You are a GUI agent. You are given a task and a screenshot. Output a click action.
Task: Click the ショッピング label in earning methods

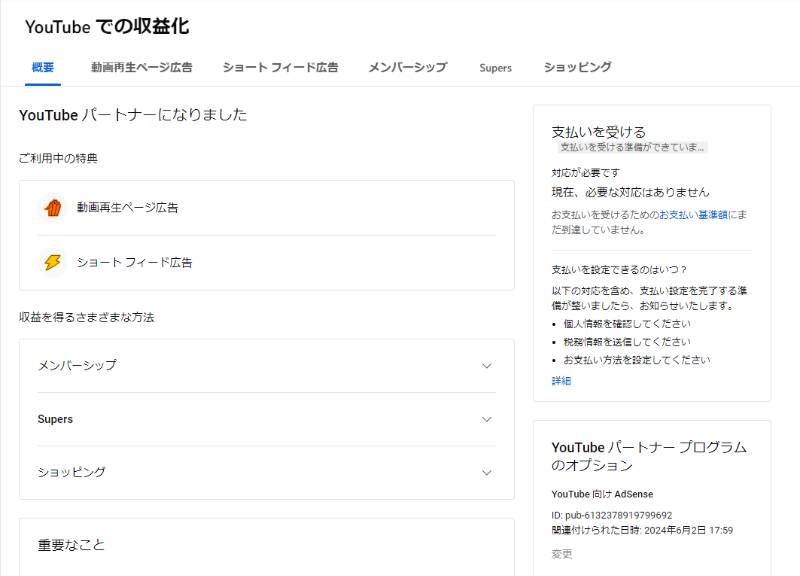coord(71,472)
